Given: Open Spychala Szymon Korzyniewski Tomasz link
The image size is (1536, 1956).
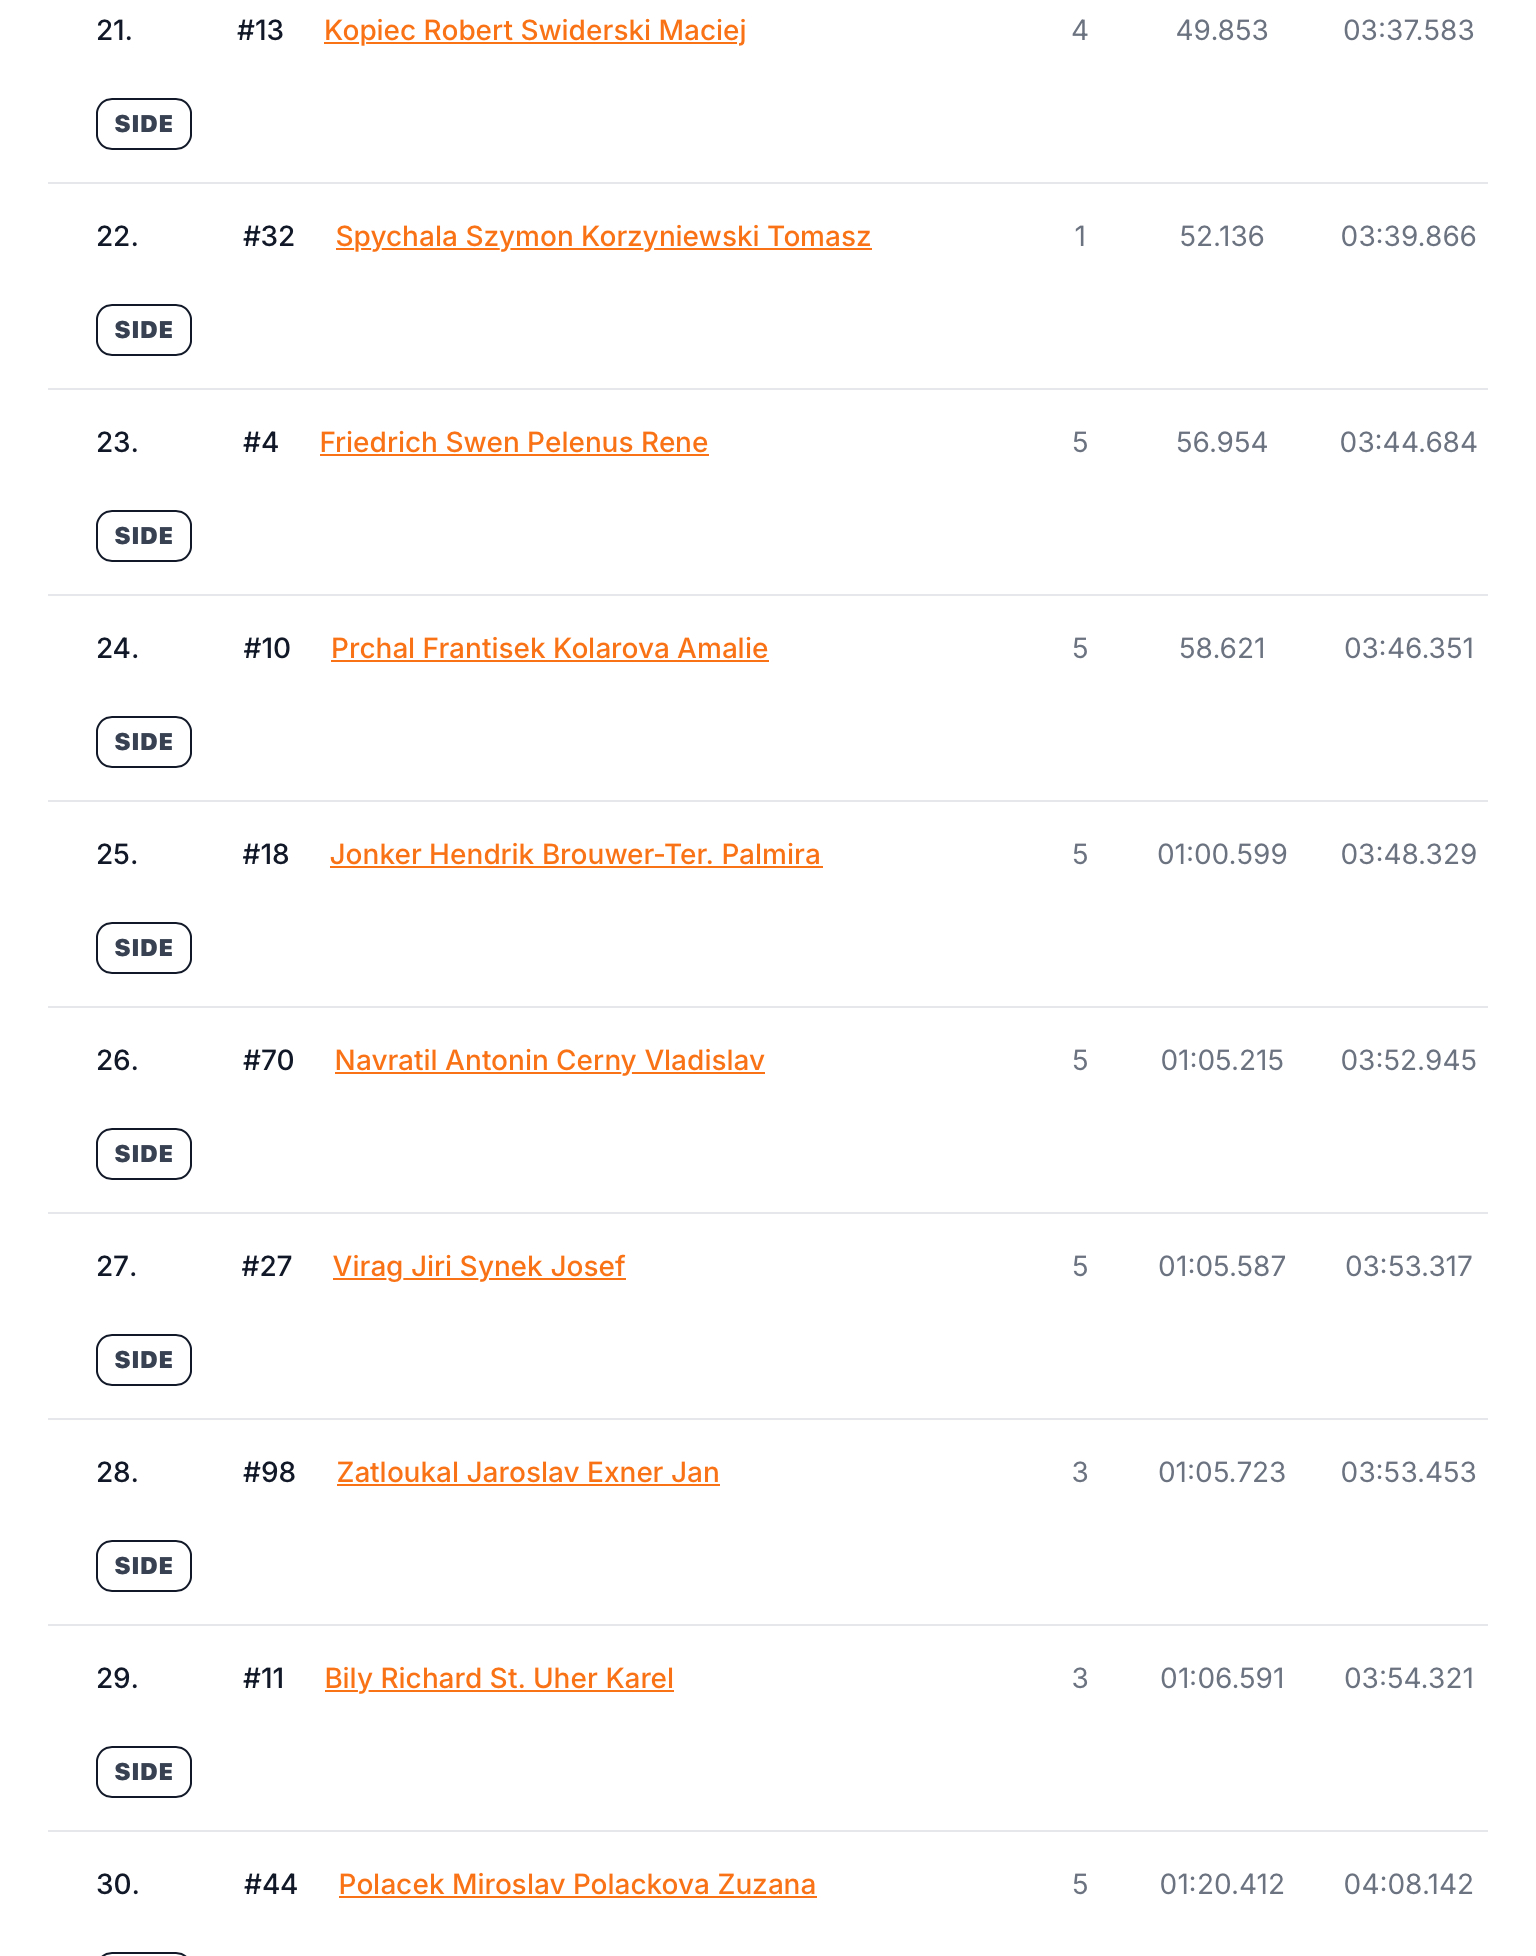Looking at the screenshot, I should pos(603,237).
